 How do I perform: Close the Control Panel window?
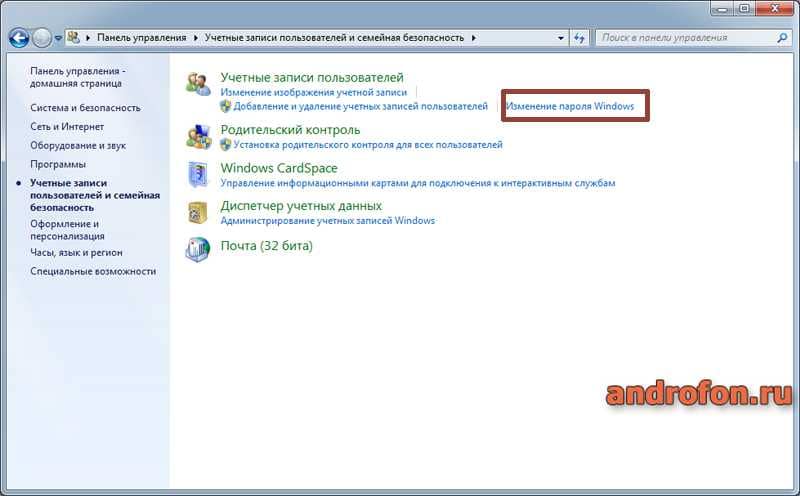point(774,9)
